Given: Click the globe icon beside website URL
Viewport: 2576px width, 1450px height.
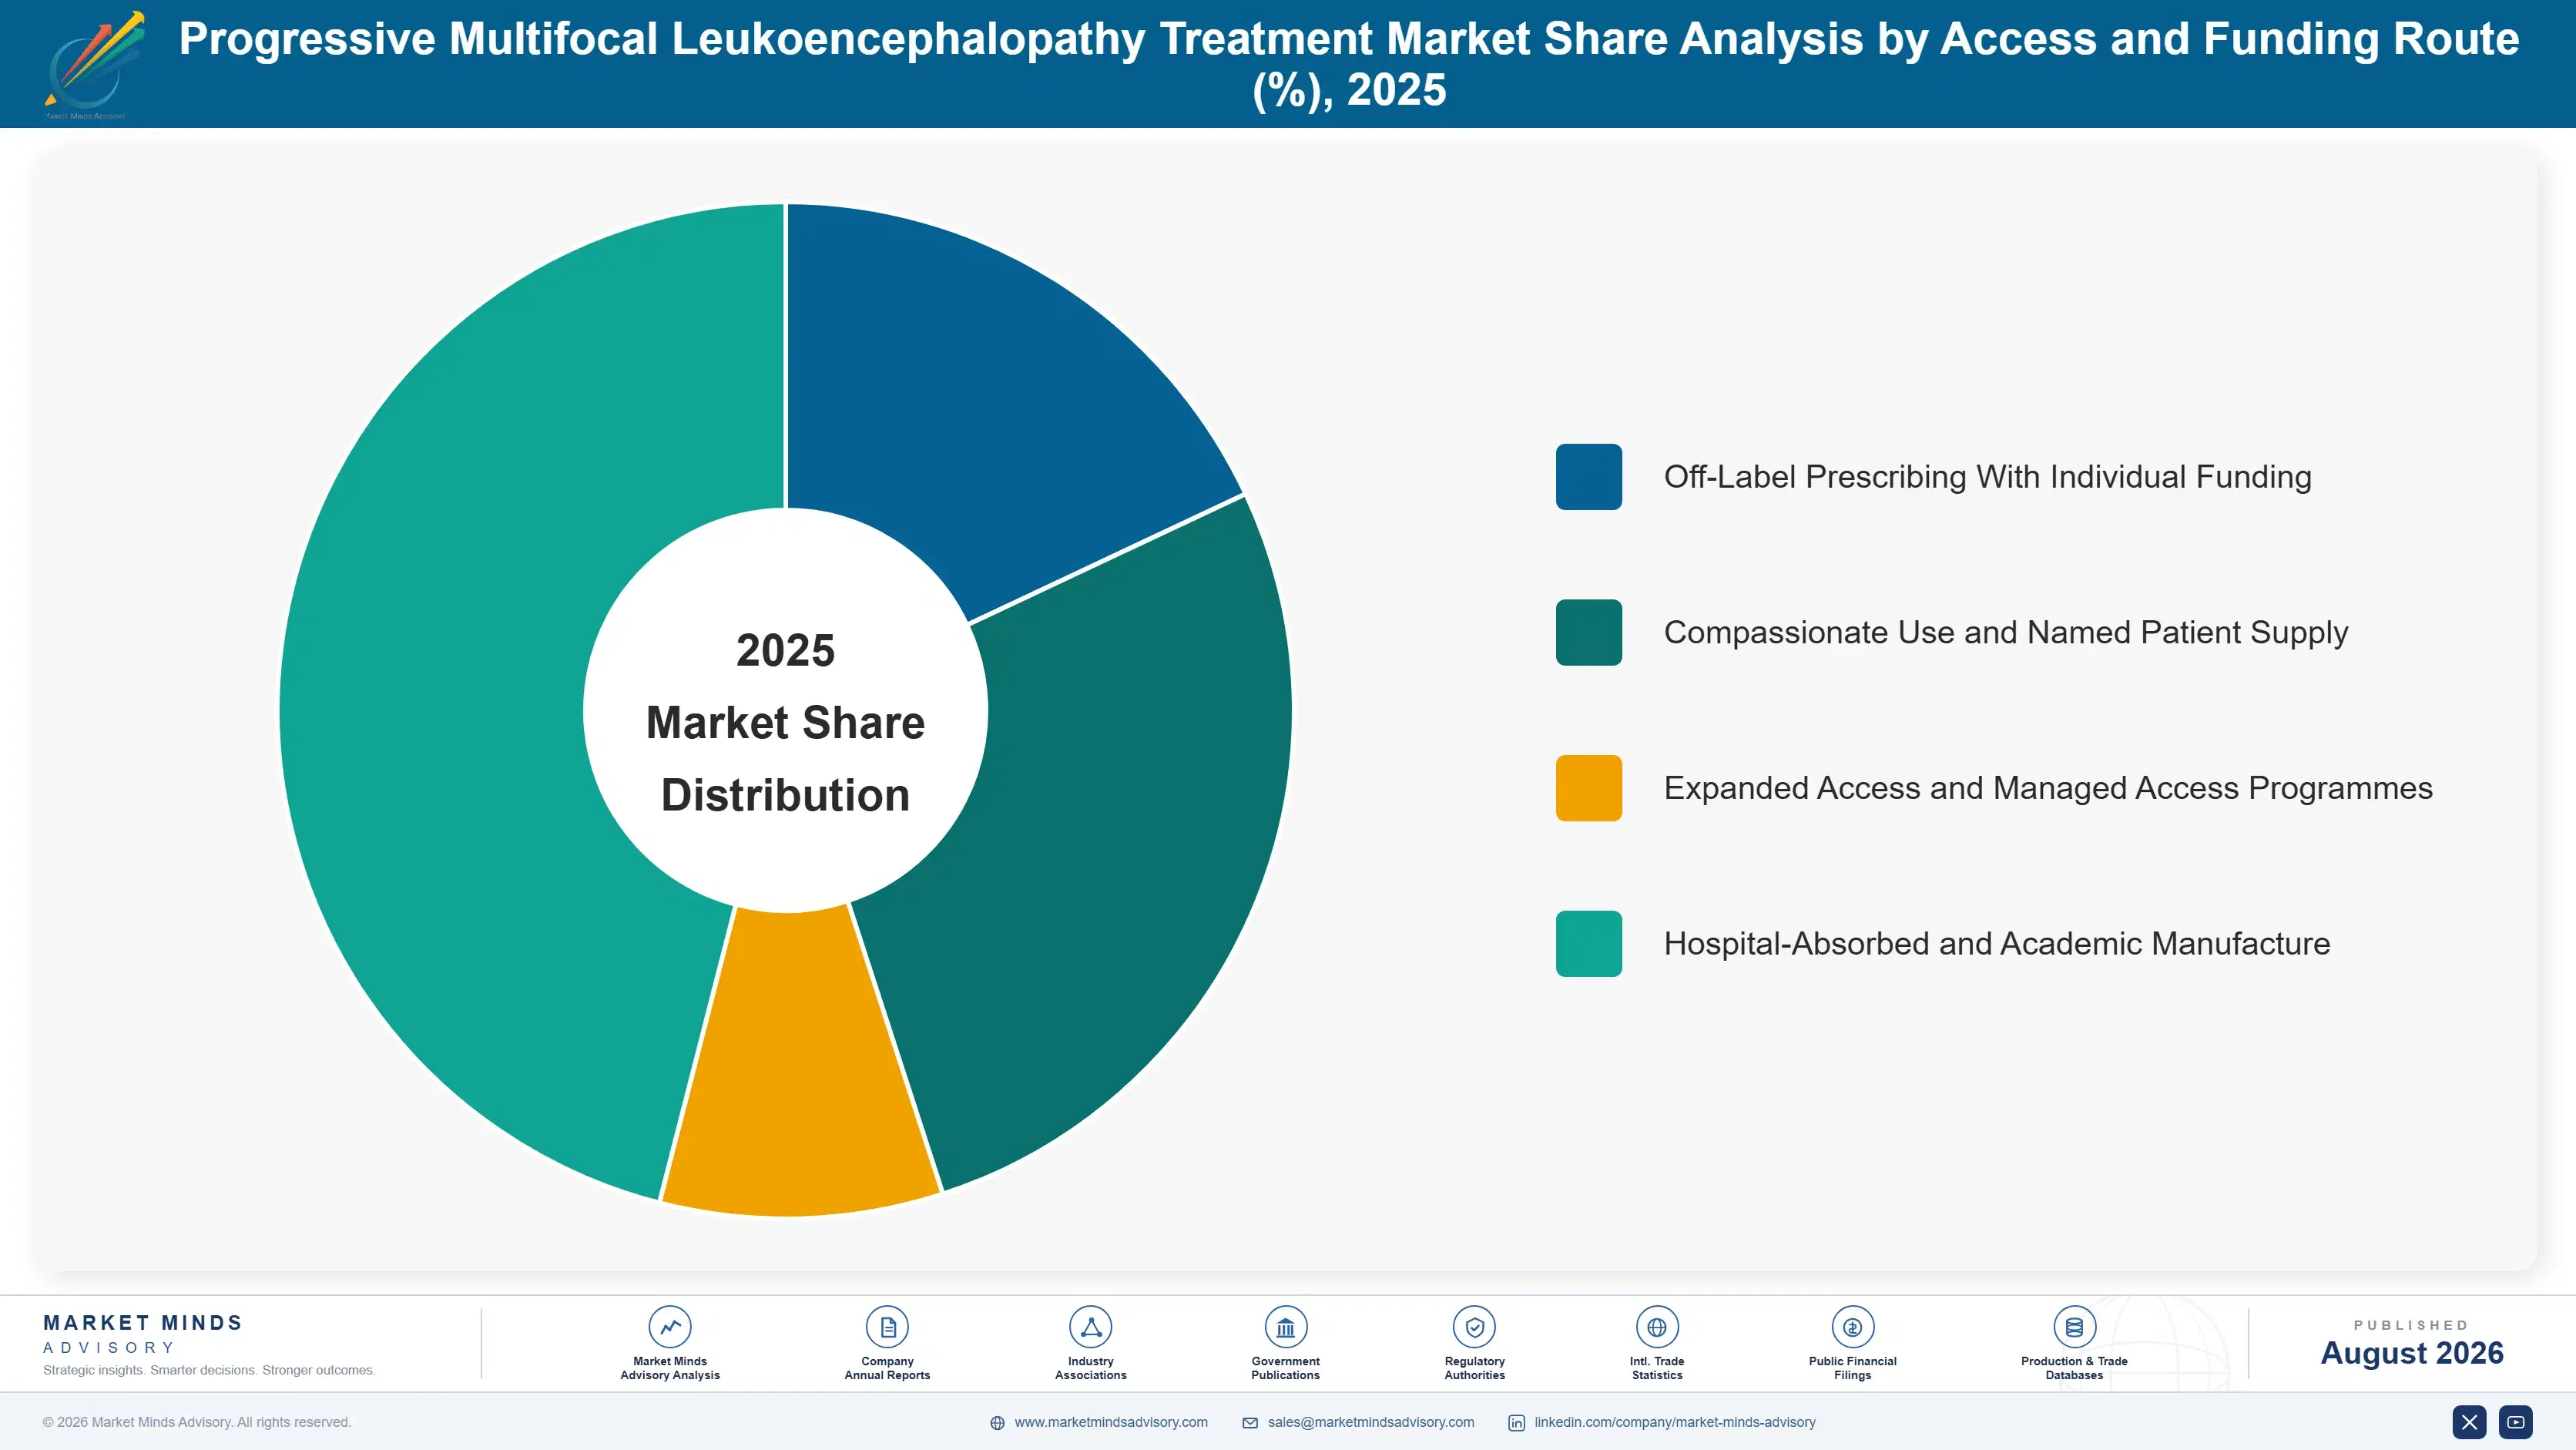Looking at the screenshot, I should (x=997, y=1423).
